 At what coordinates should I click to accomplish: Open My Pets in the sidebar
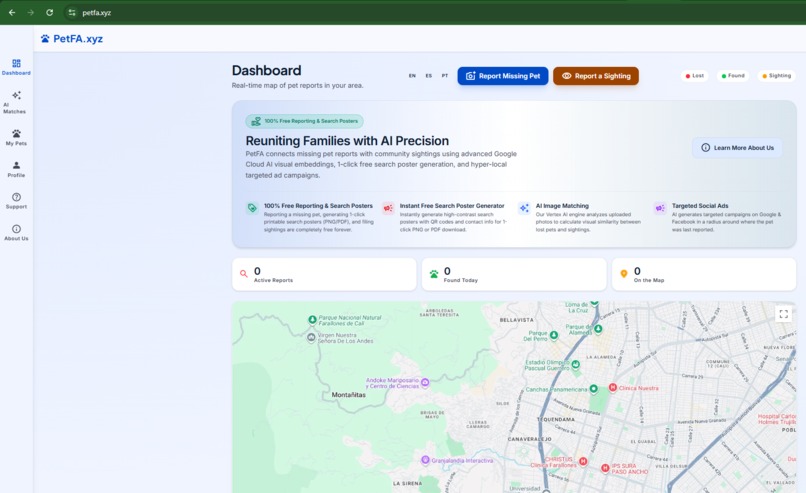16,137
